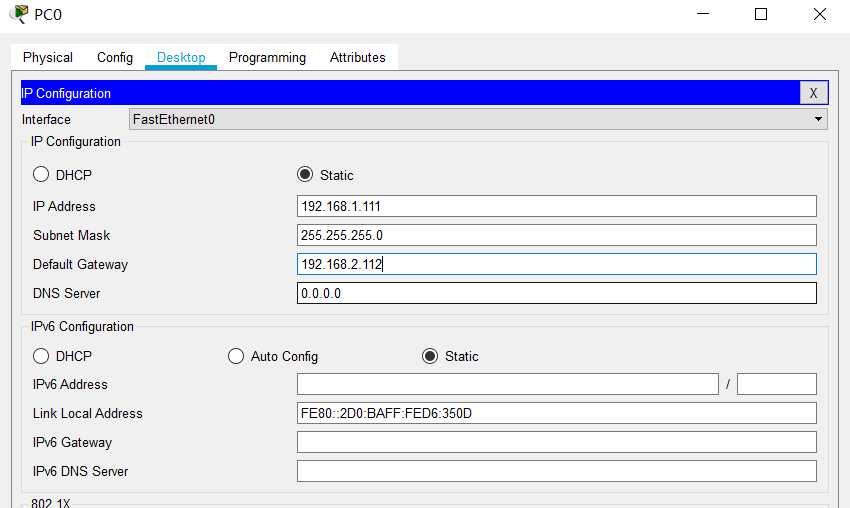The width and height of the screenshot is (850, 508).
Task: Open the Physical tab
Action: click(x=48, y=57)
